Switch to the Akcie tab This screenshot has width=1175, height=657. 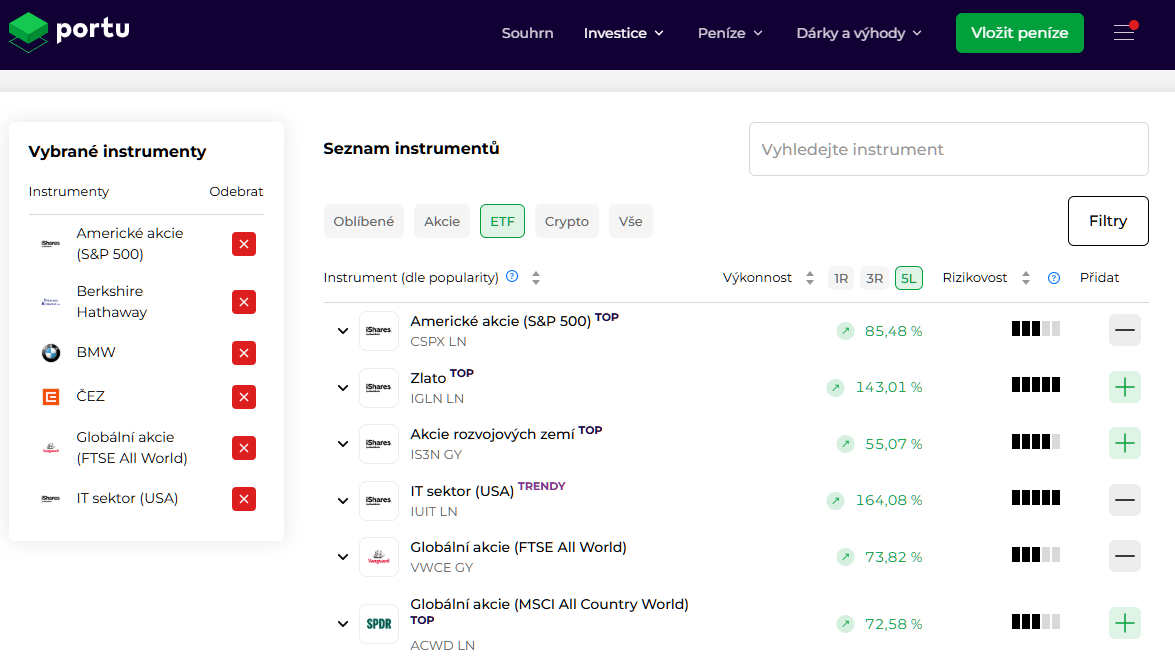tap(442, 221)
